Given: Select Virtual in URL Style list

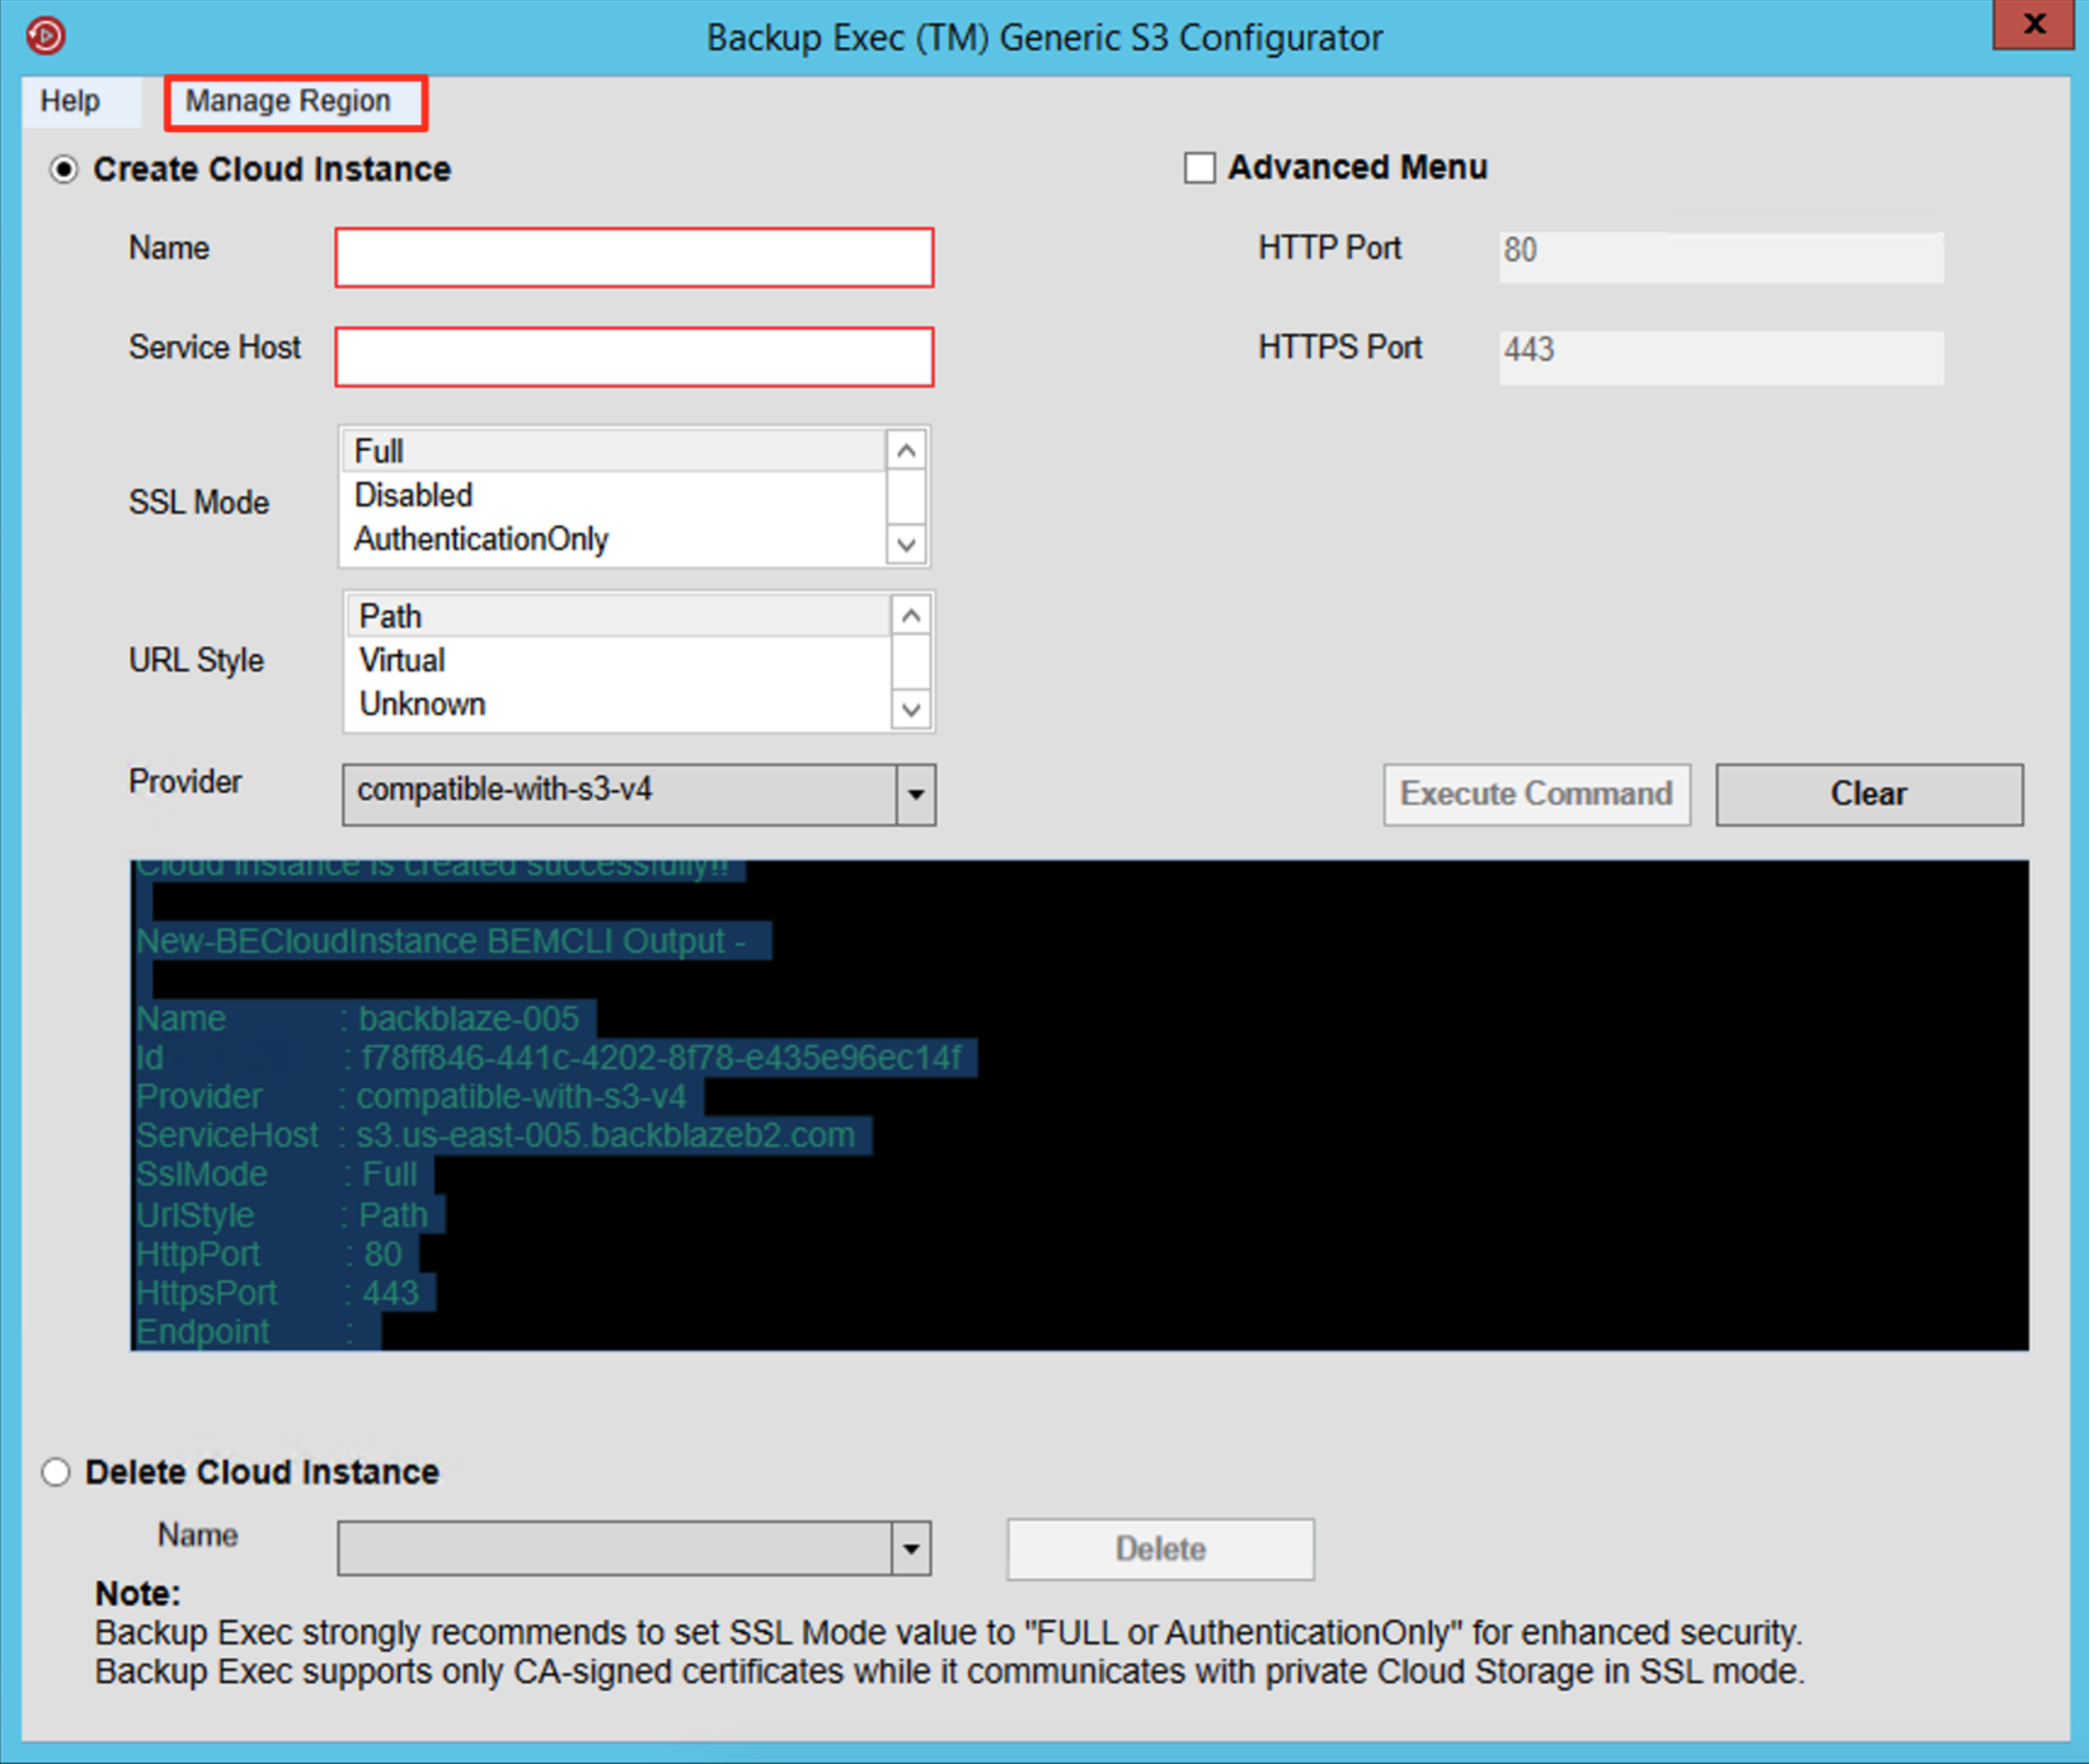Looking at the screenshot, I should (x=617, y=660).
